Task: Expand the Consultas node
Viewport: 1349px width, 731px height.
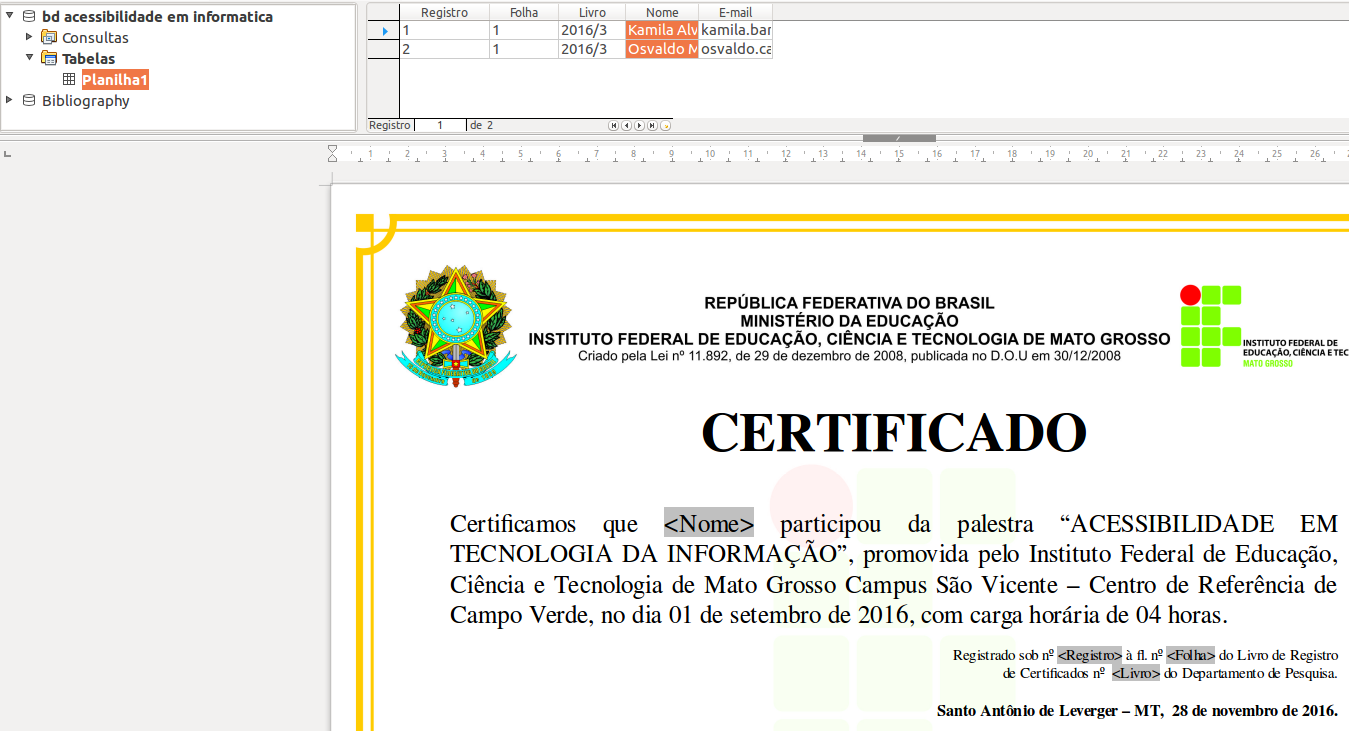Action: point(30,37)
